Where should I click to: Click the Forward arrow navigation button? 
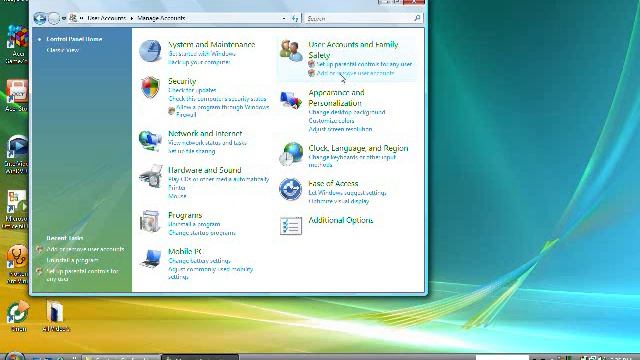[x=54, y=18]
